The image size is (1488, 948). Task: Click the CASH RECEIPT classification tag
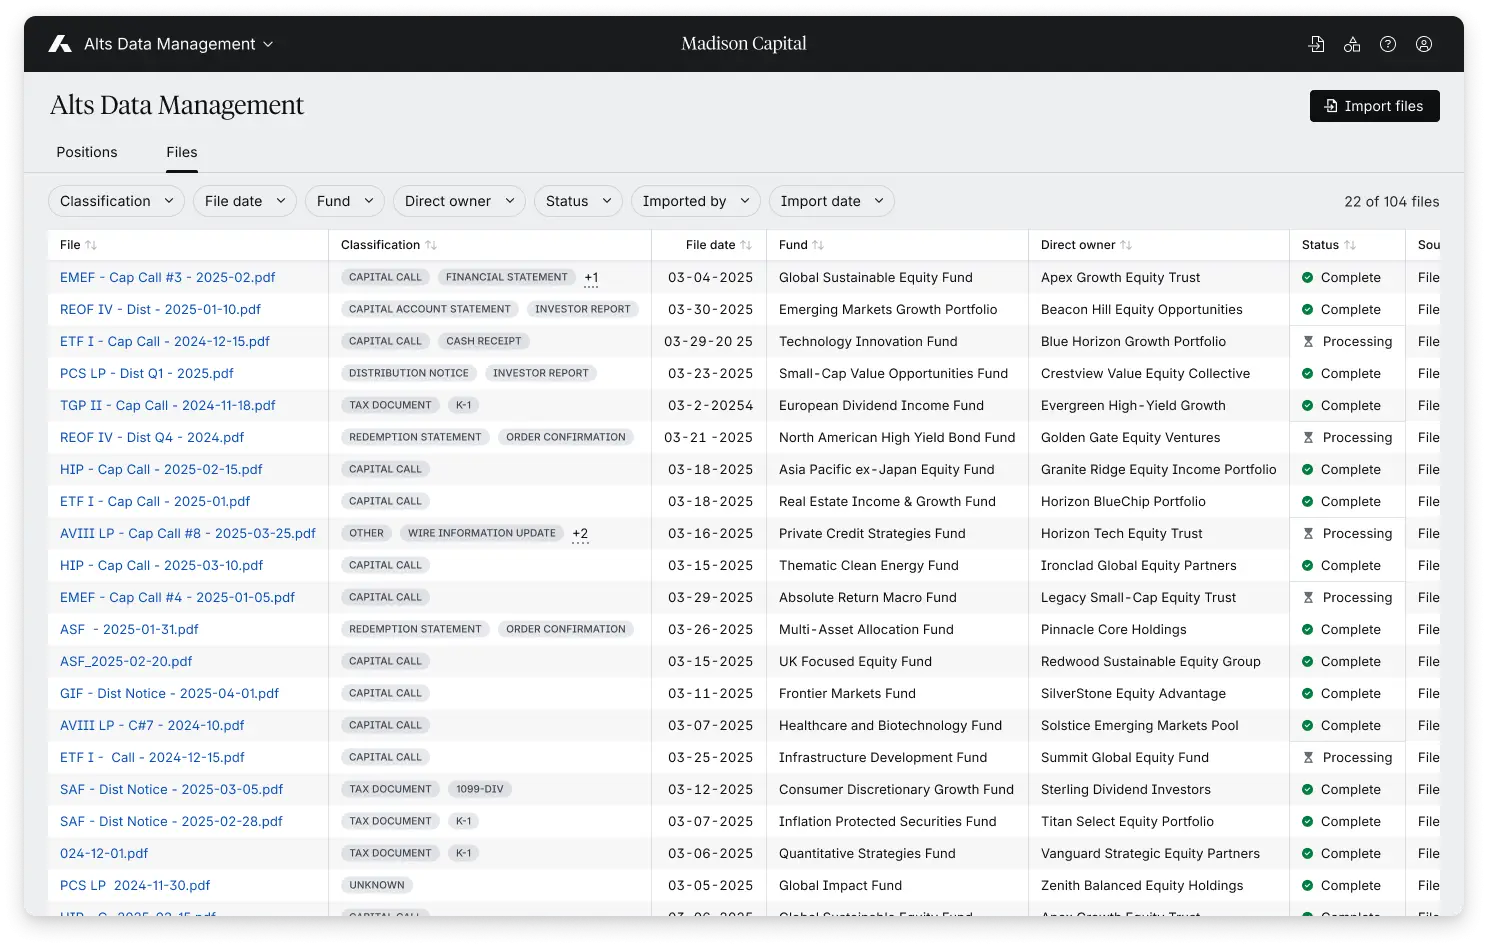click(484, 341)
